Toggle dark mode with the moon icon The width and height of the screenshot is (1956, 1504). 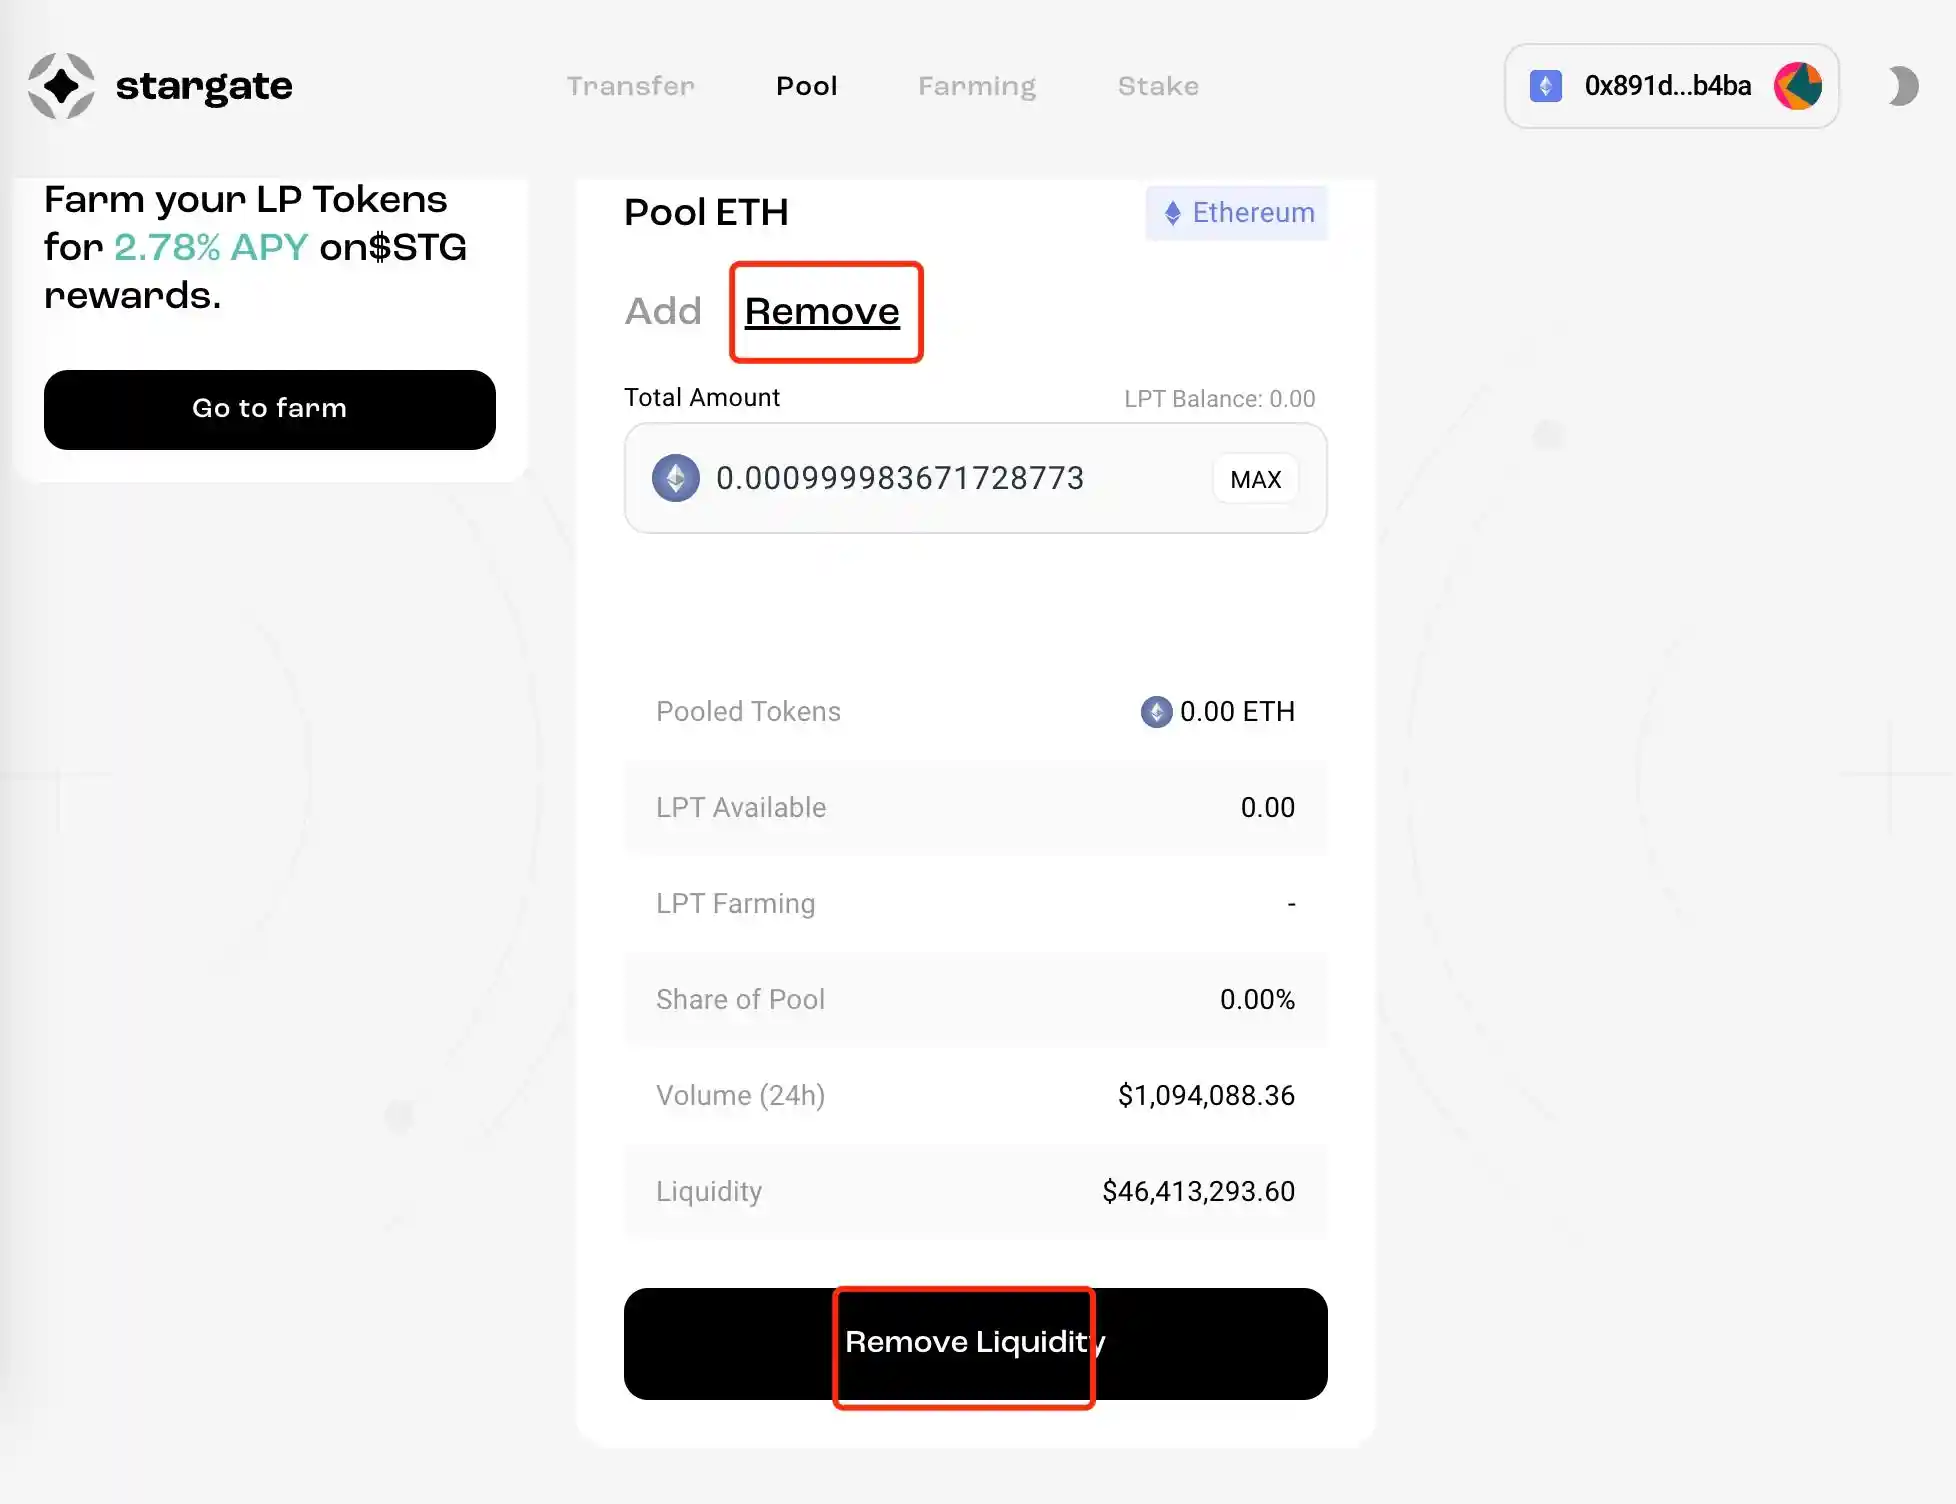[x=1903, y=86]
